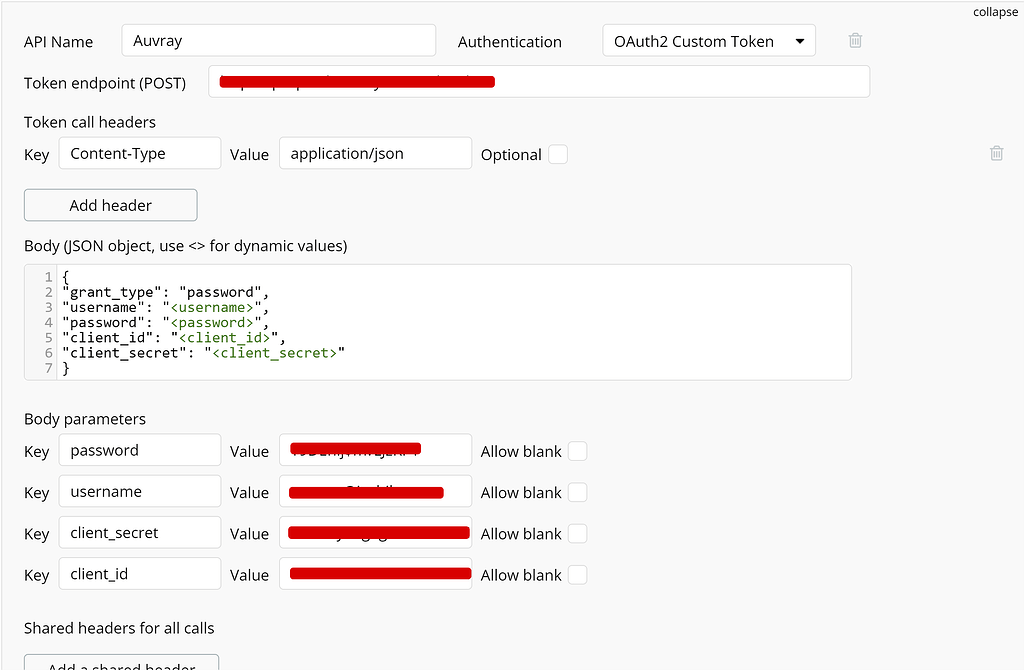Image resolution: width=1024 pixels, height=670 pixels.
Task: Remove the Content-Type header via trash icon
Action: pyautogui.click(x=996, y=153)
